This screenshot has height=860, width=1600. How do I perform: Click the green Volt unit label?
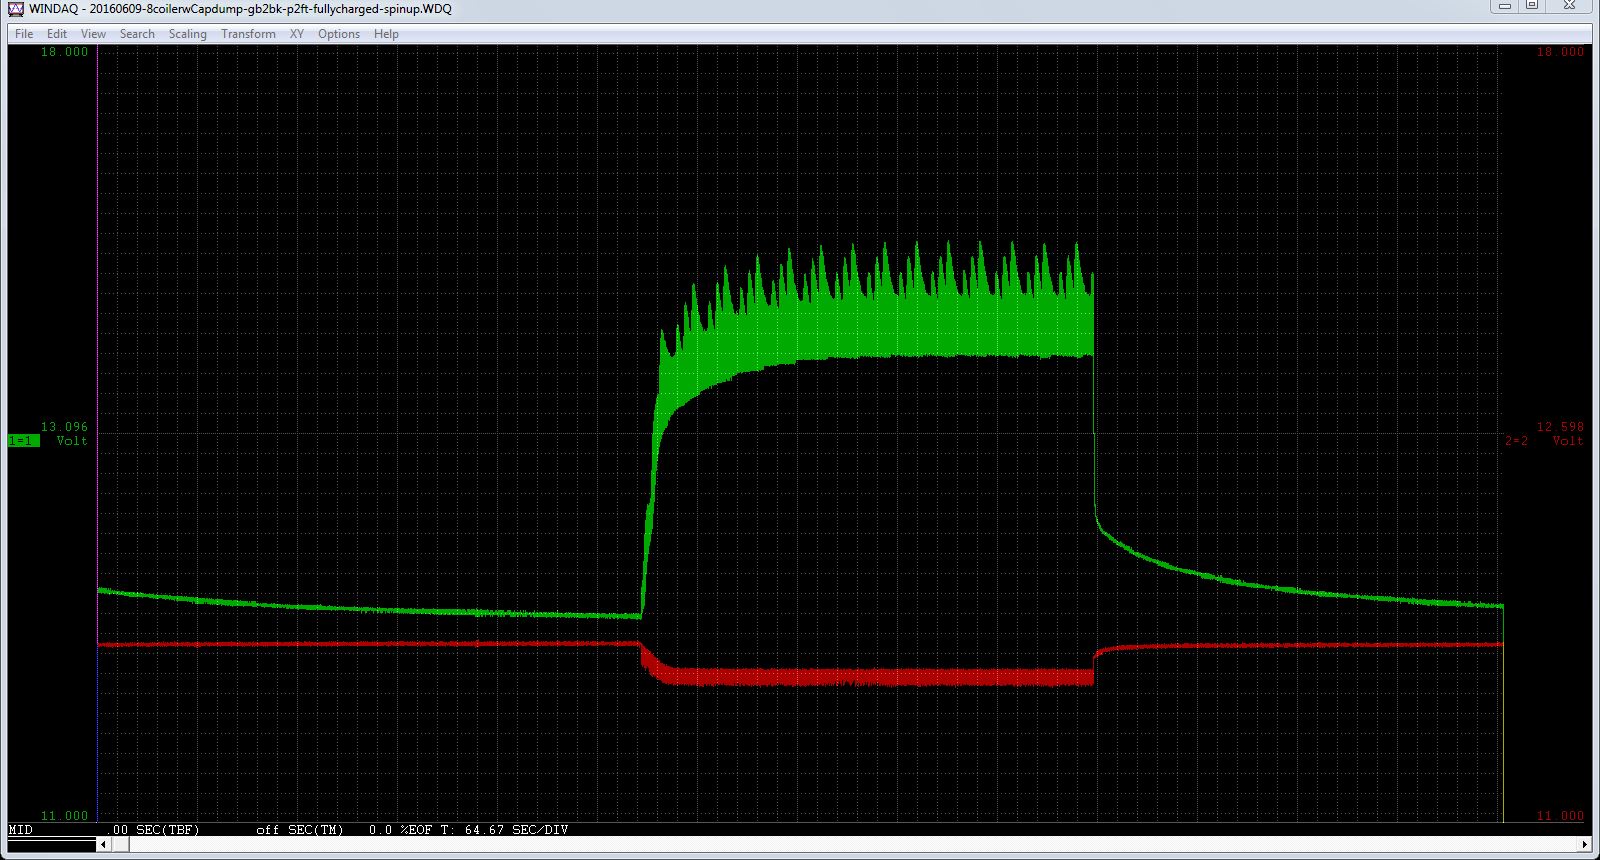click(72, 441)
